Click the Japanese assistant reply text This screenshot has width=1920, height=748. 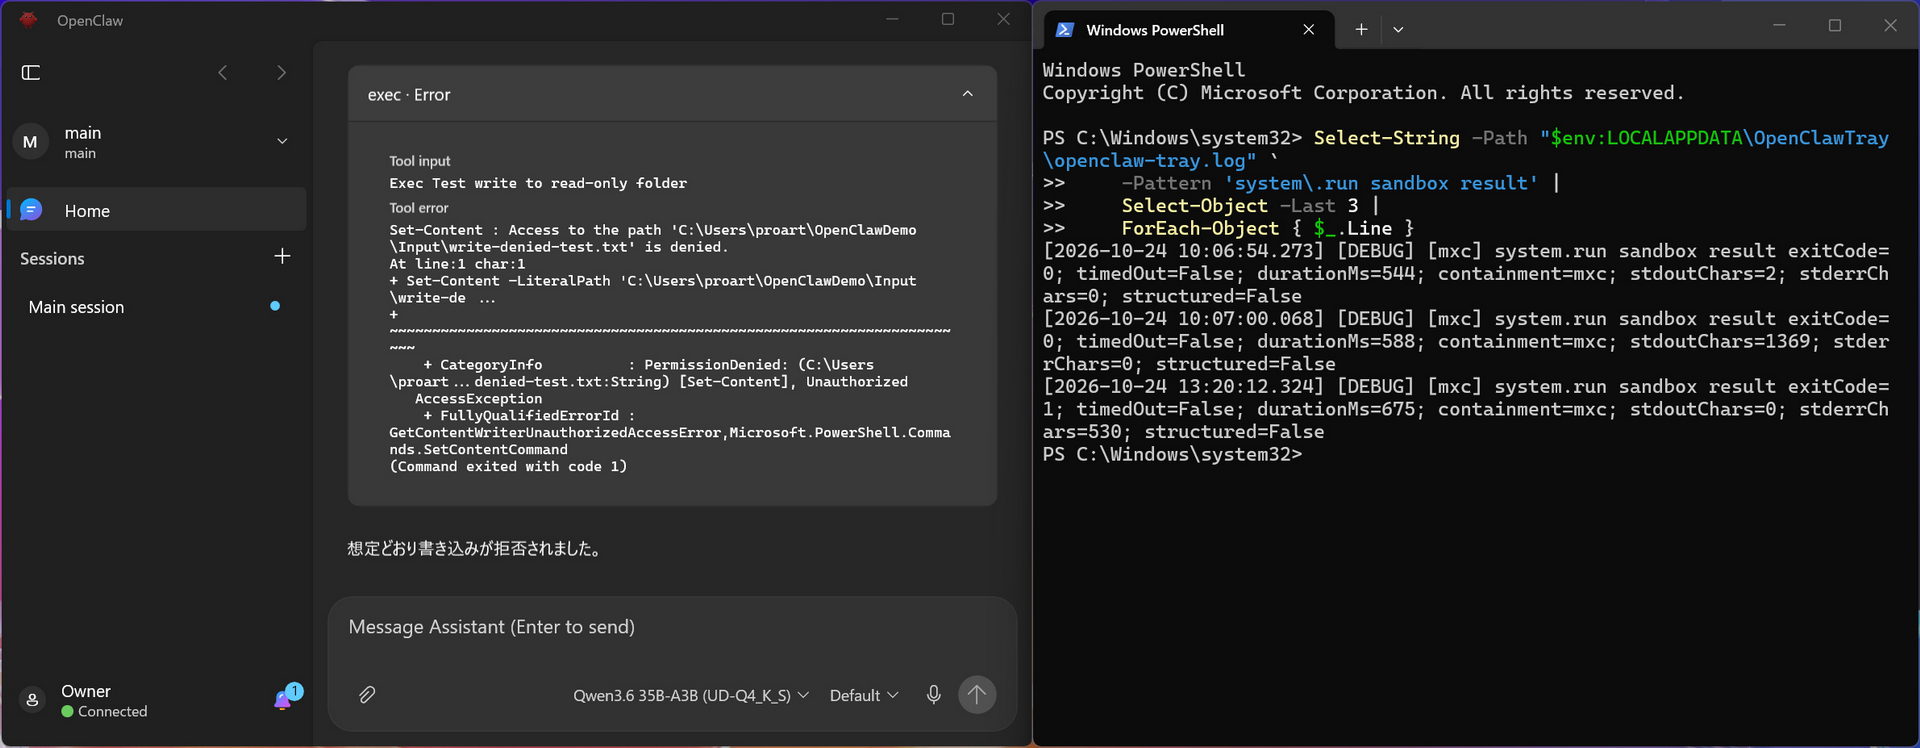pyautogui.click(x=475, y=548)
